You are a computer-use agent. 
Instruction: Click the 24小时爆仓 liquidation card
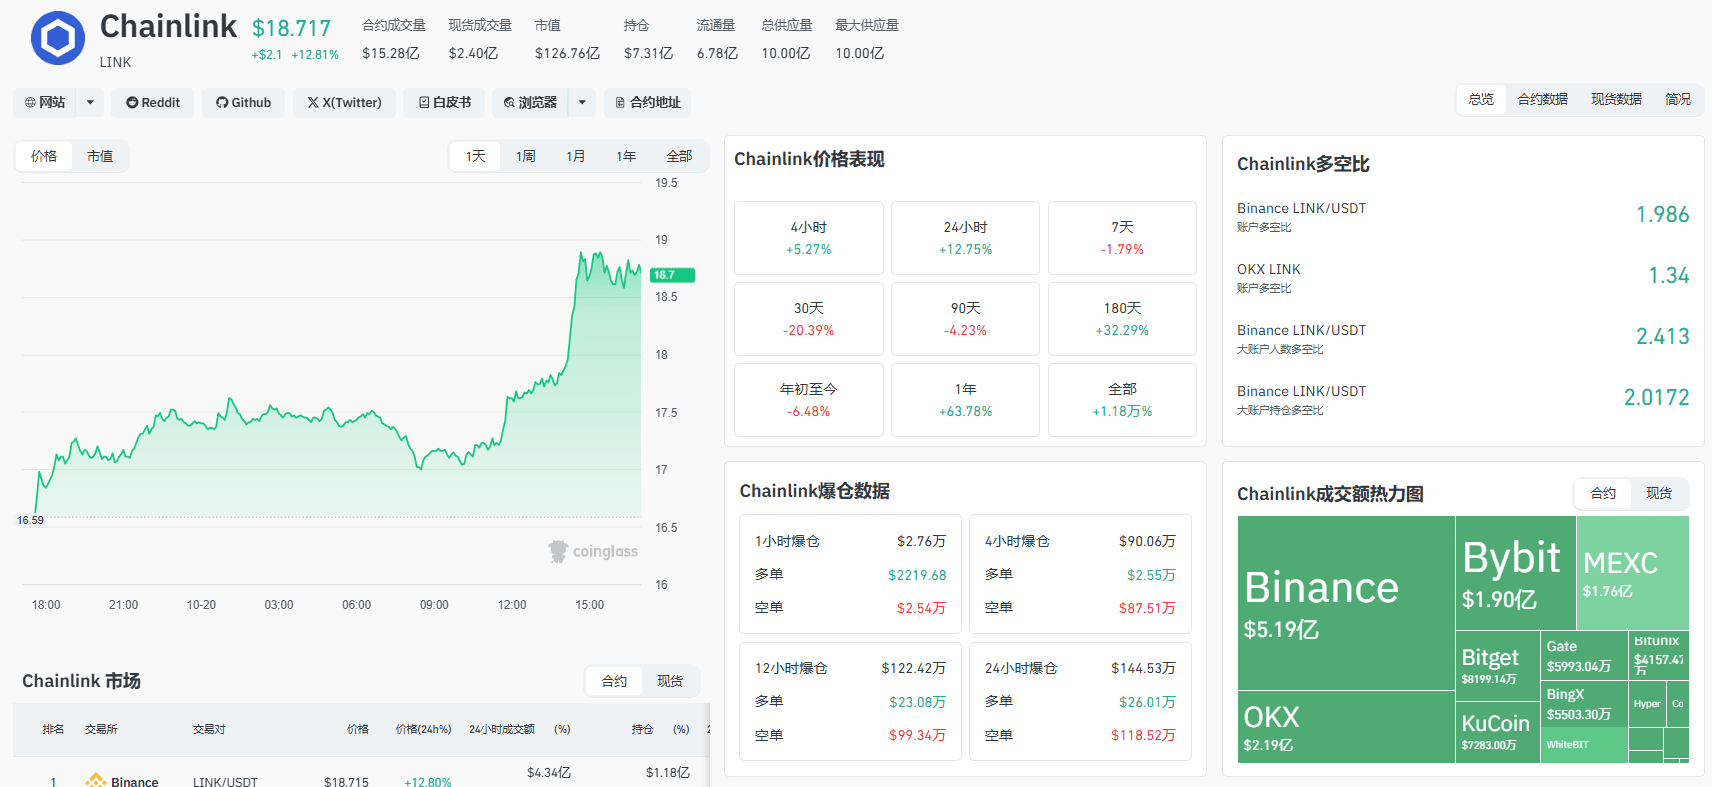coord(1080,701)
